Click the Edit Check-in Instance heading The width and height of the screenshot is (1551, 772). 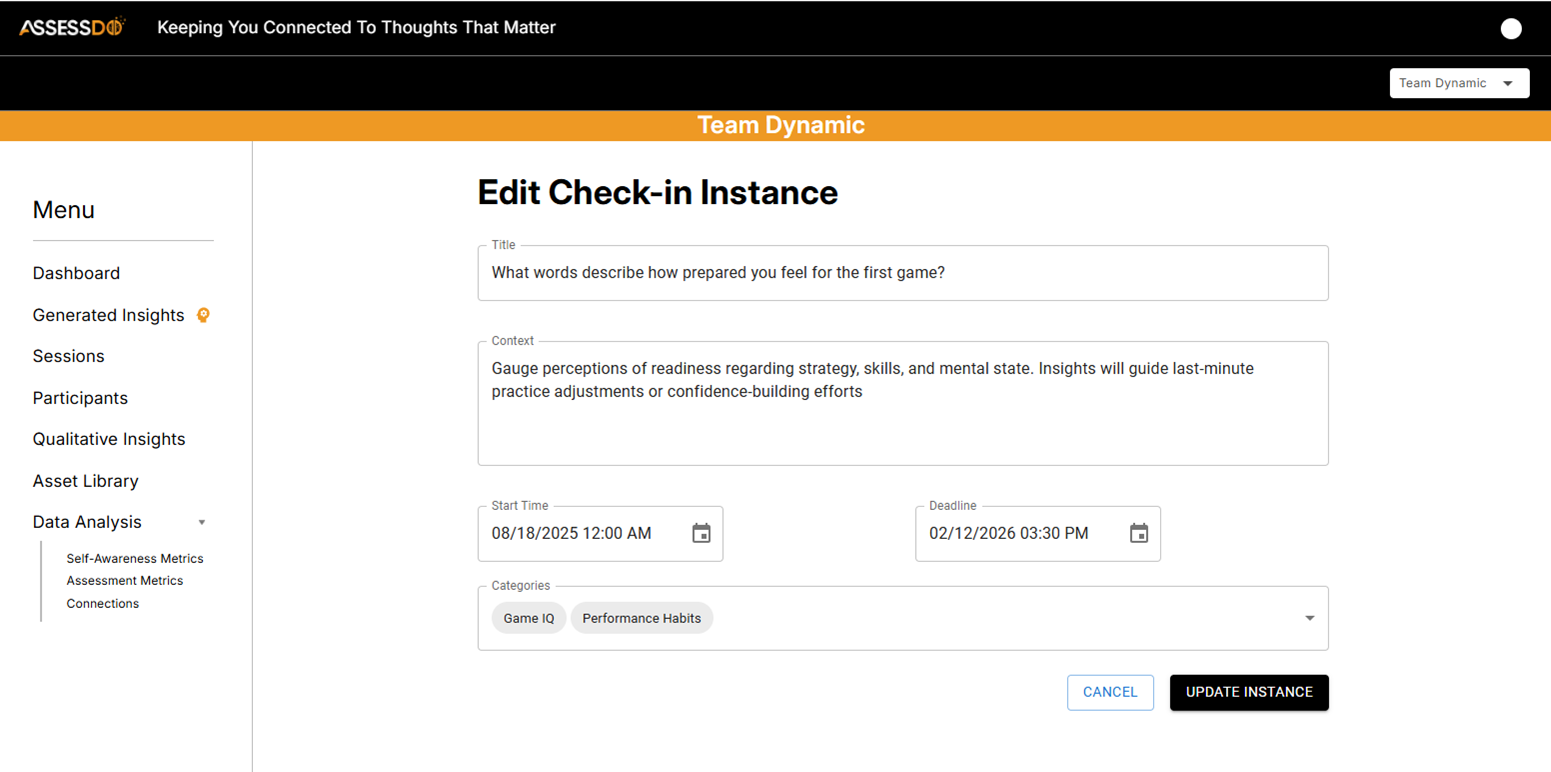(x=658, y=192)
